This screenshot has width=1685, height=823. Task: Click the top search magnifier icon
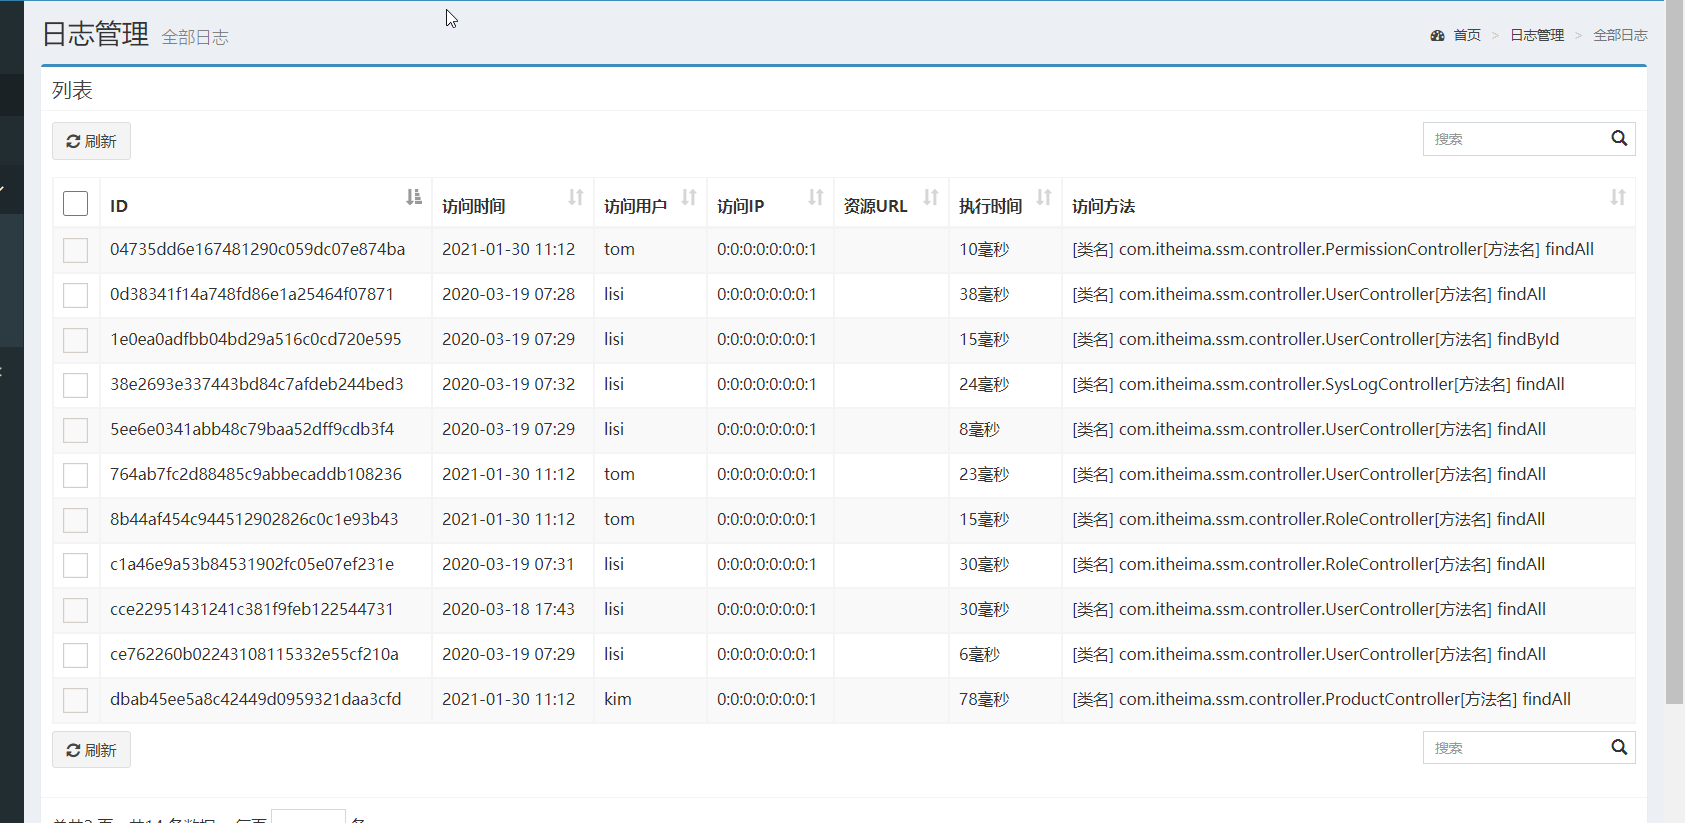(x=1619, y=139)
